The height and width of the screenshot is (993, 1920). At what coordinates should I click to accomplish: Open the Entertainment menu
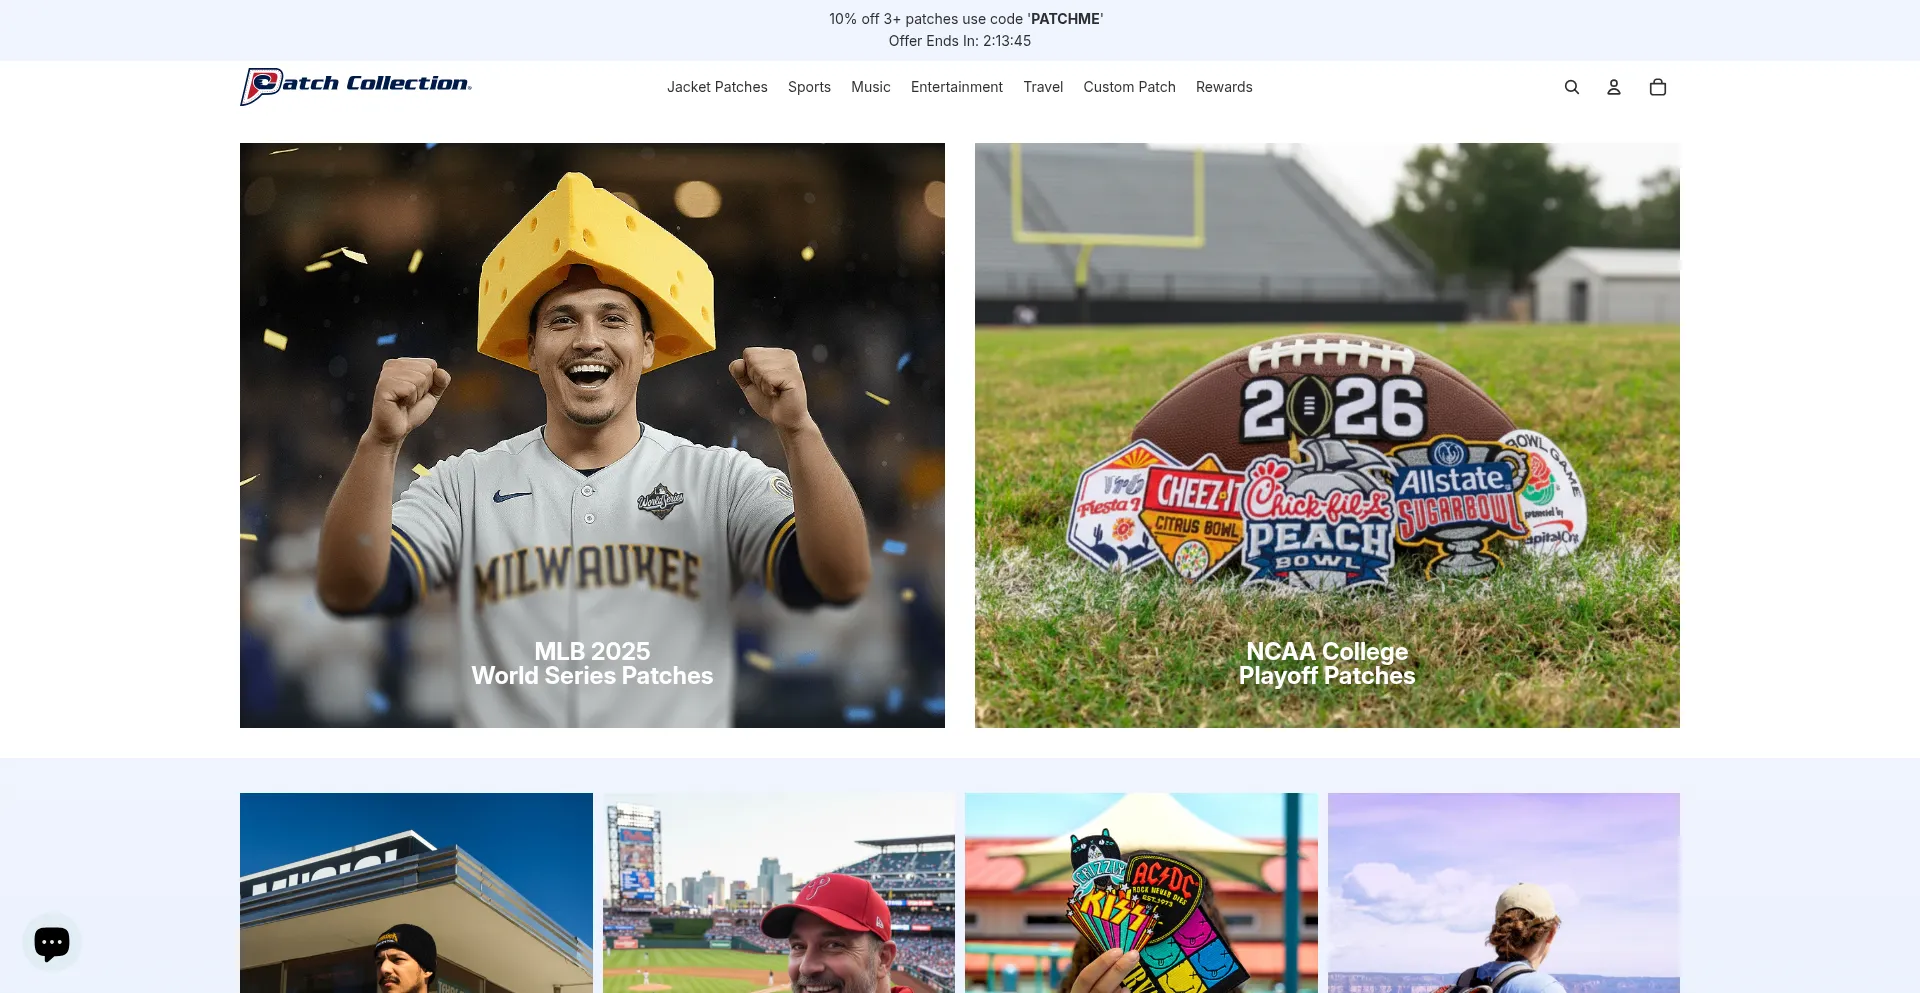957,87
